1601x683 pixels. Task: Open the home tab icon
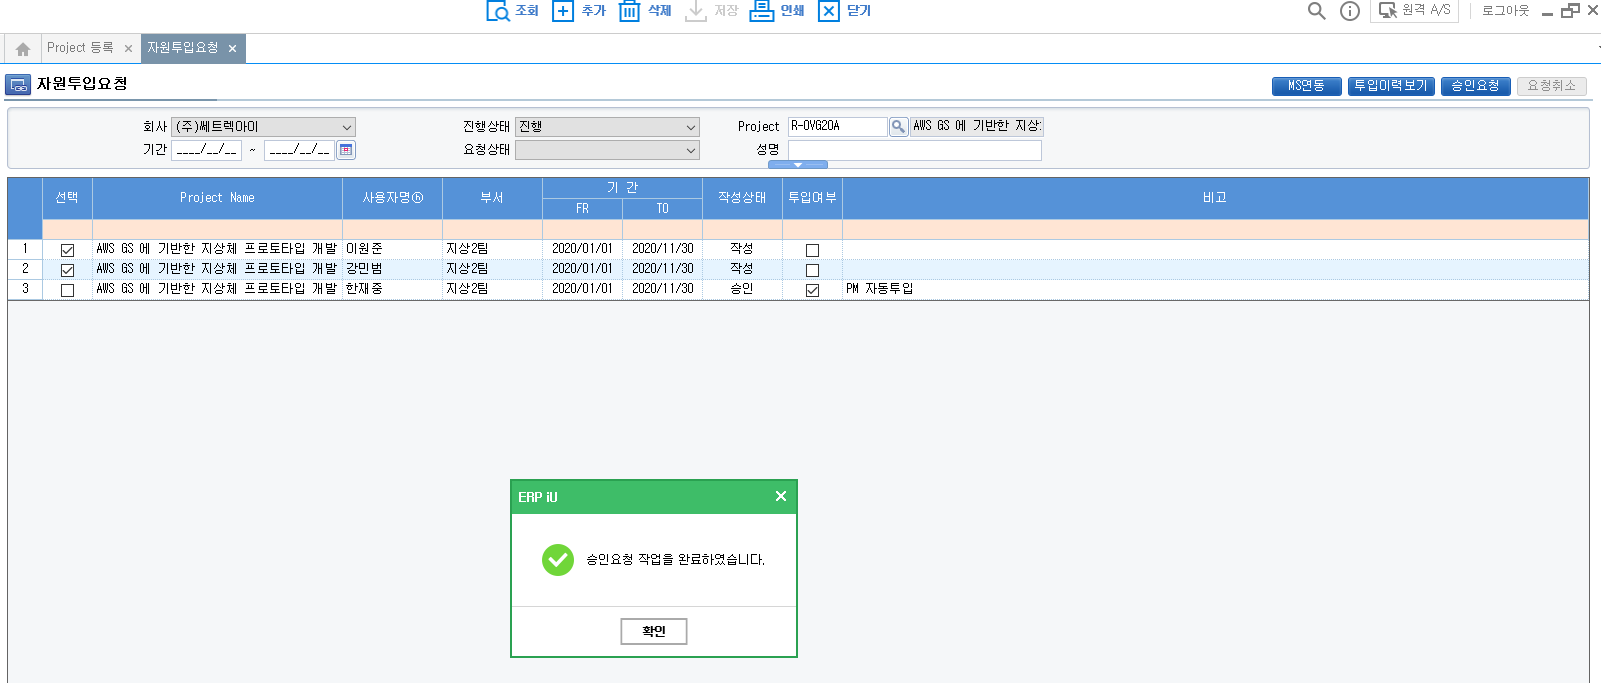(x=23, y=49)
